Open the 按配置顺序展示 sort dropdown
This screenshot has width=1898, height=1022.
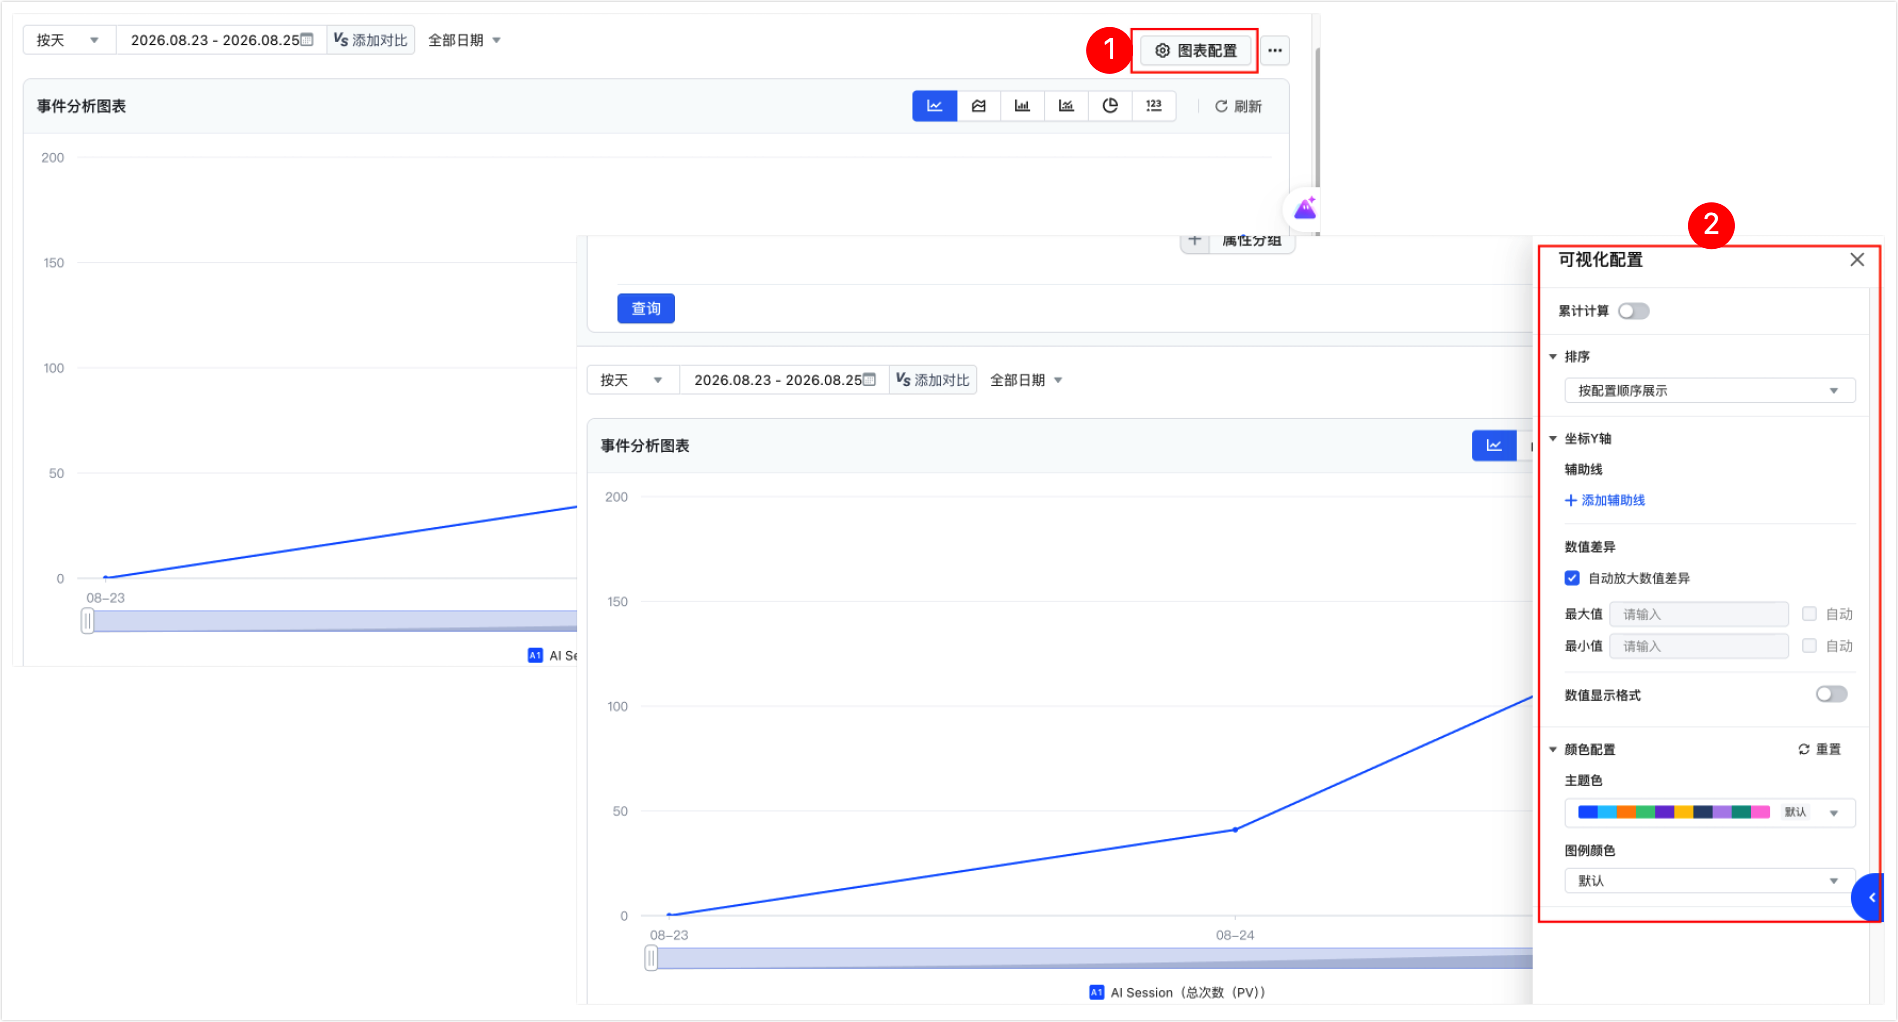point(1710,391)
